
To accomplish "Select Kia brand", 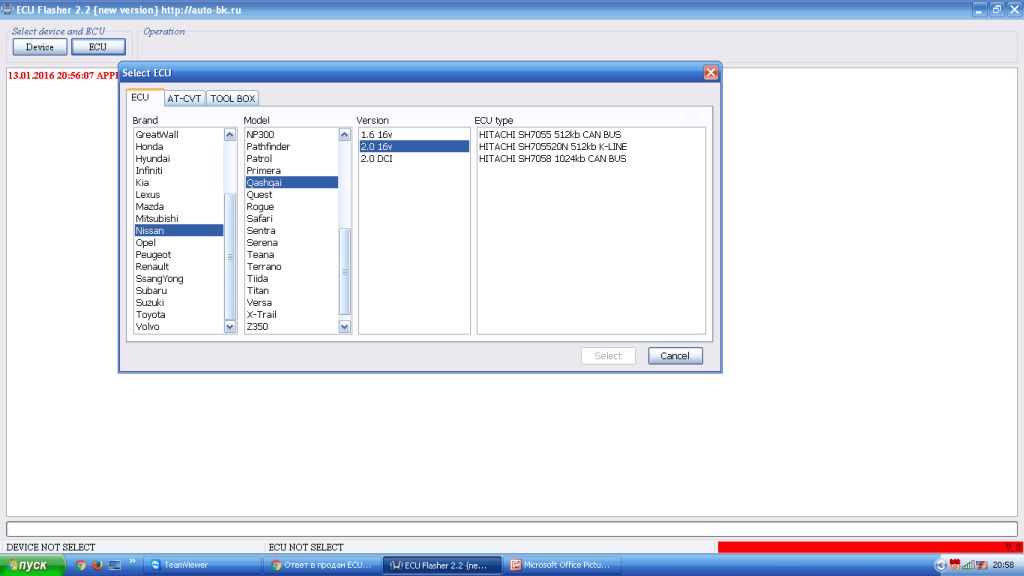I will [178, 183].
